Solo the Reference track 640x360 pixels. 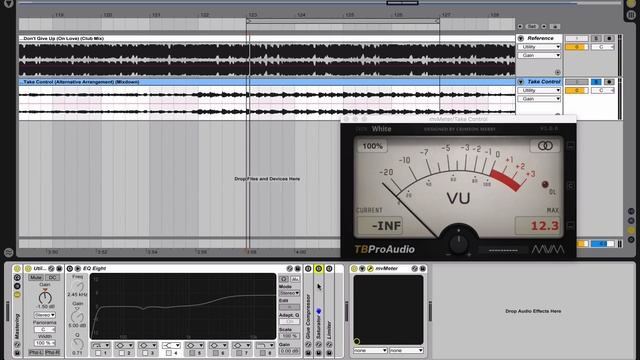596,38
